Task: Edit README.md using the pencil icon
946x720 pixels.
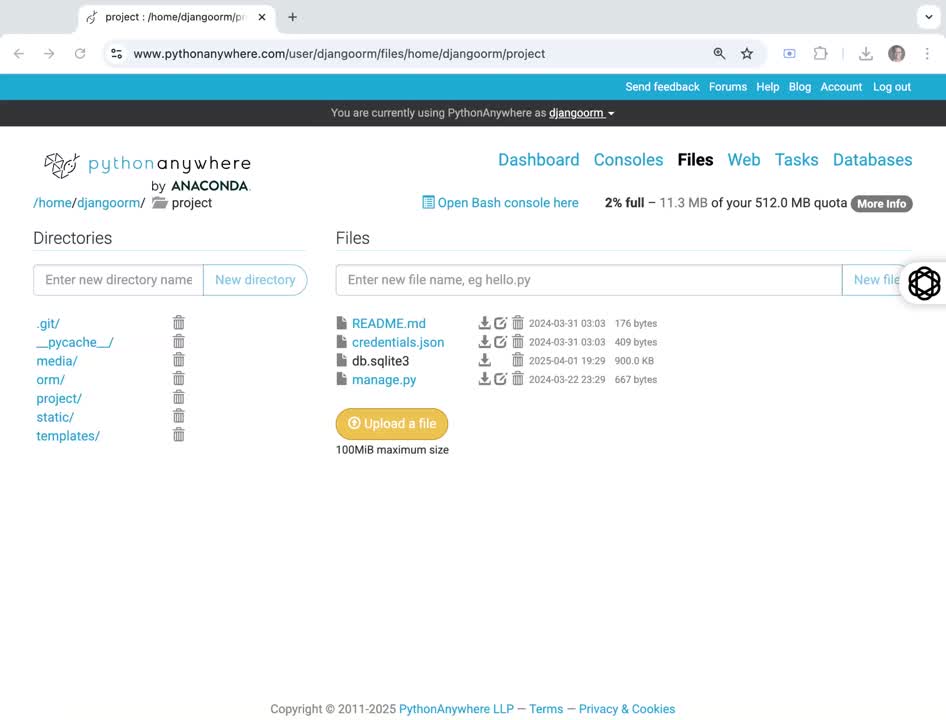Action: (x=501, y=323)
